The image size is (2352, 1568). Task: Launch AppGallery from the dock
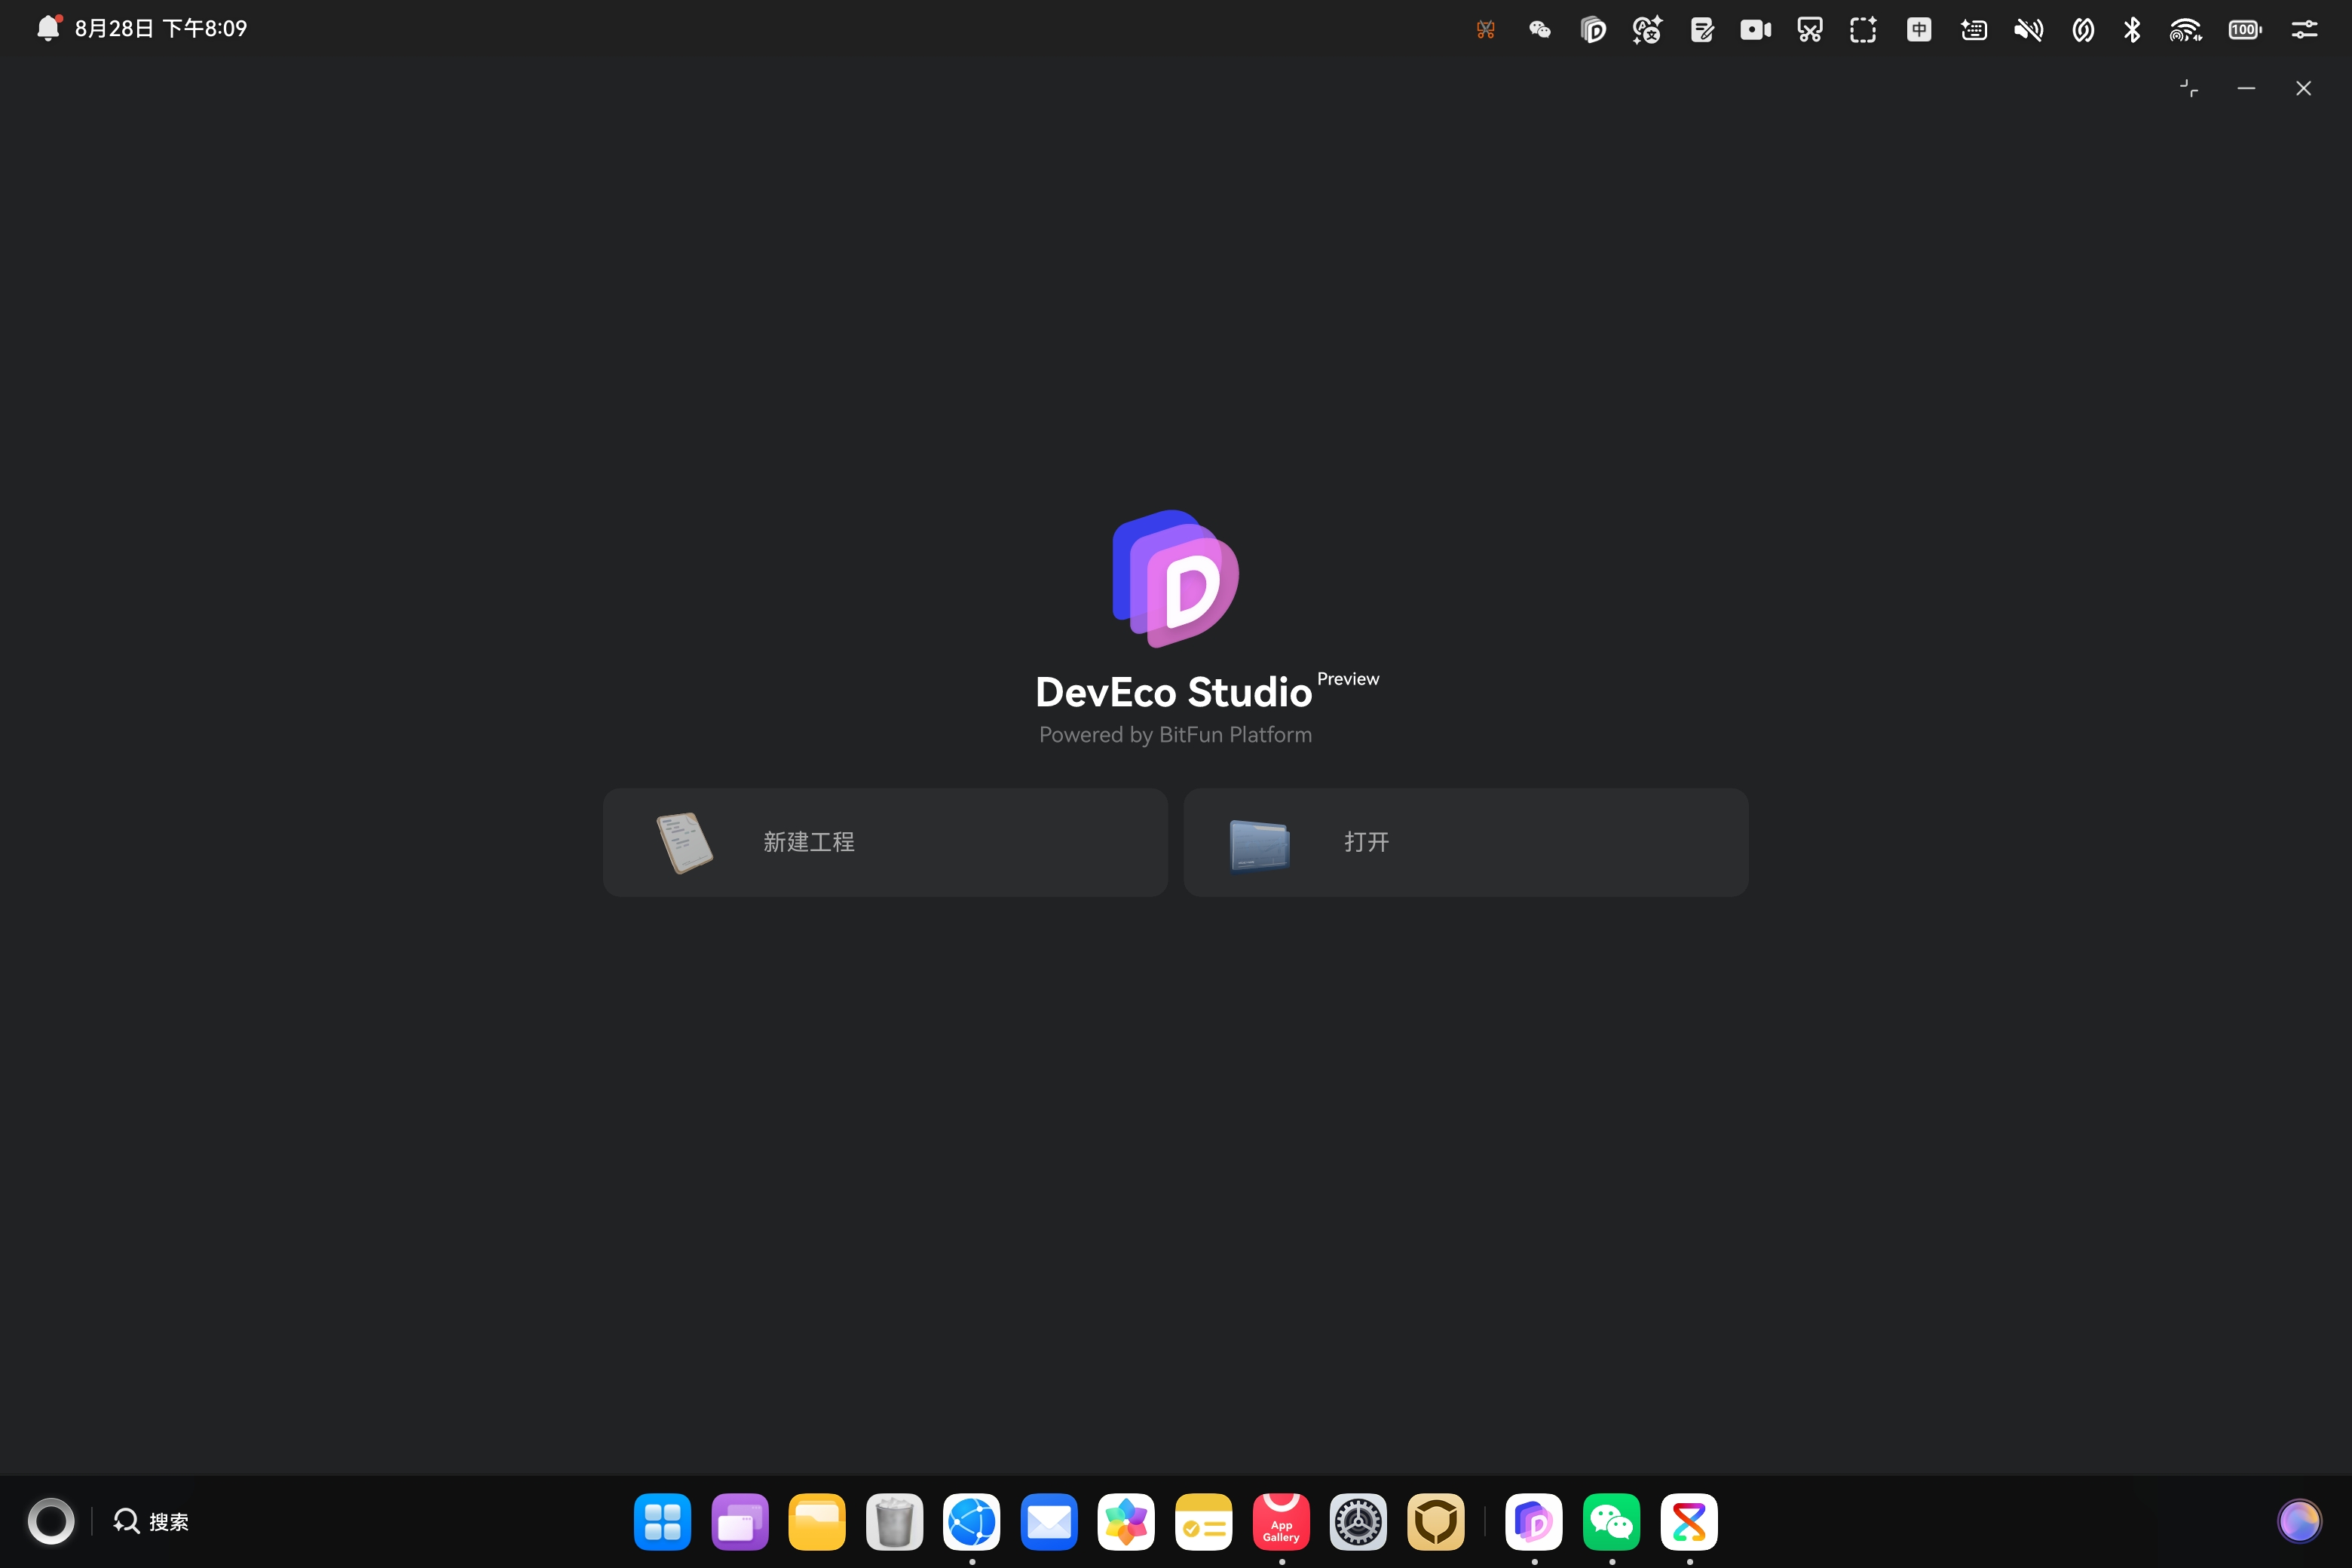click(1281, 1521)
